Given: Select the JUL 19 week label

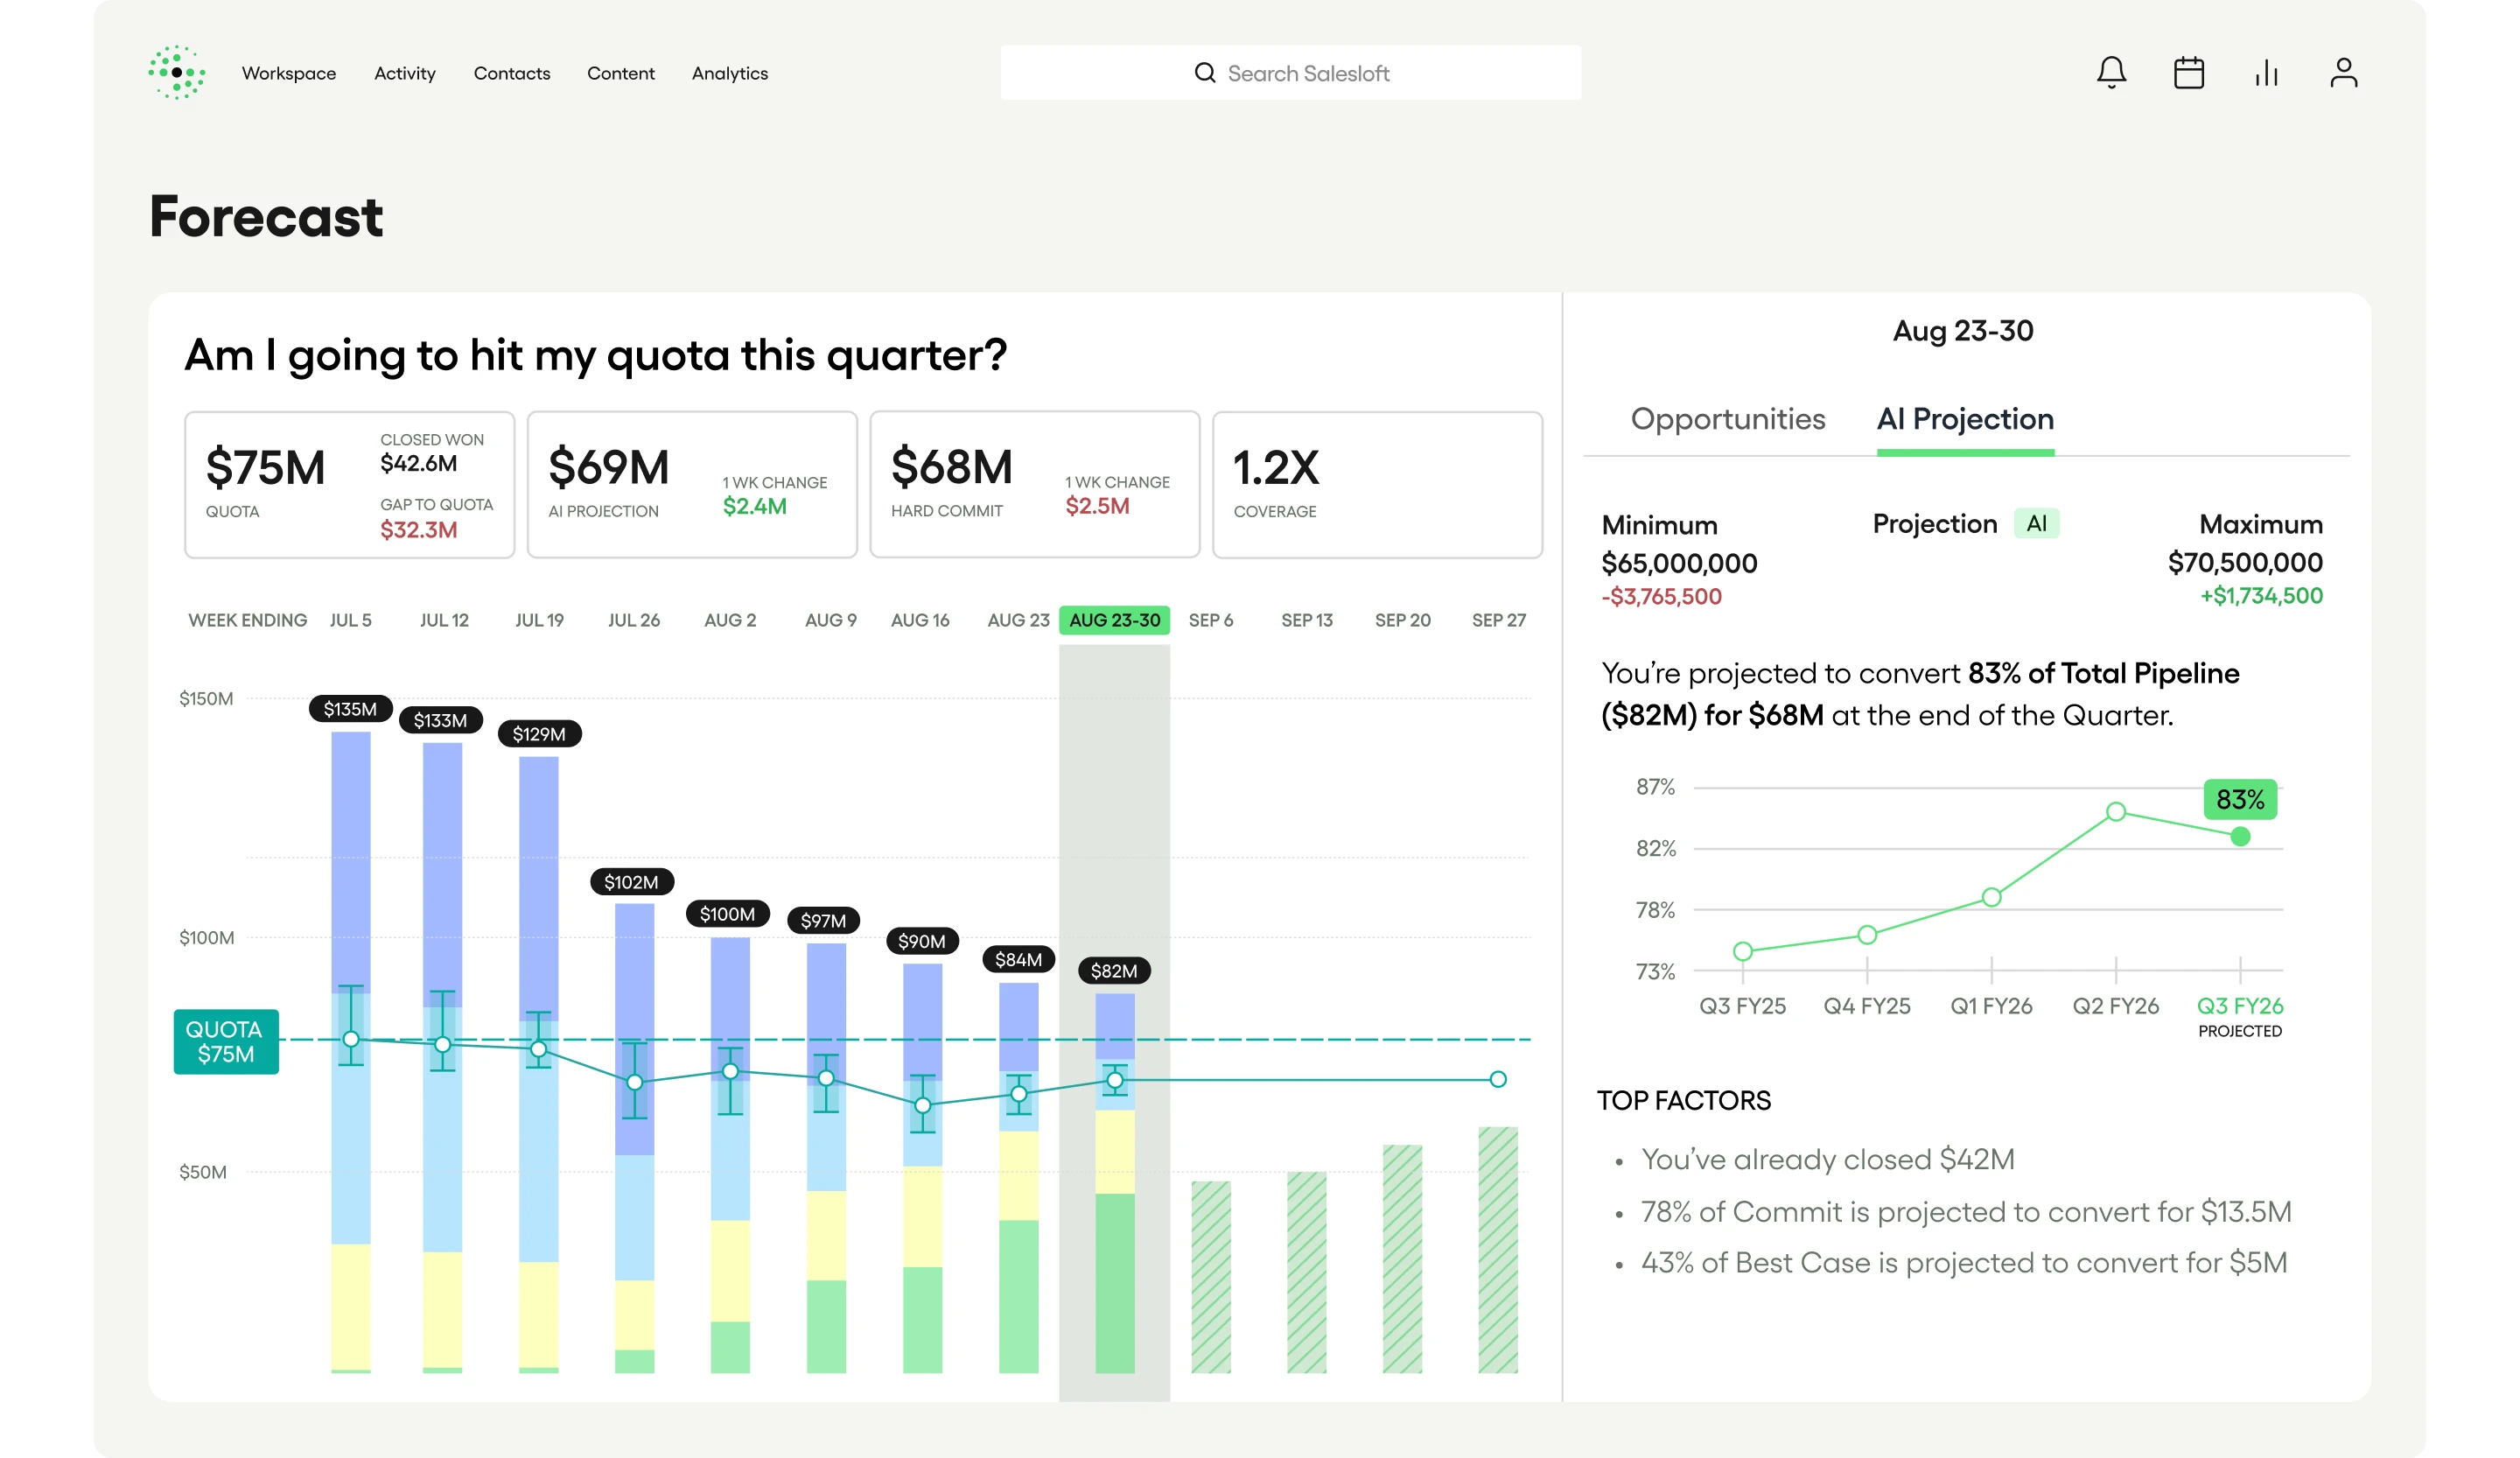Looking at the screenshot, I should (x=539, y=620).
